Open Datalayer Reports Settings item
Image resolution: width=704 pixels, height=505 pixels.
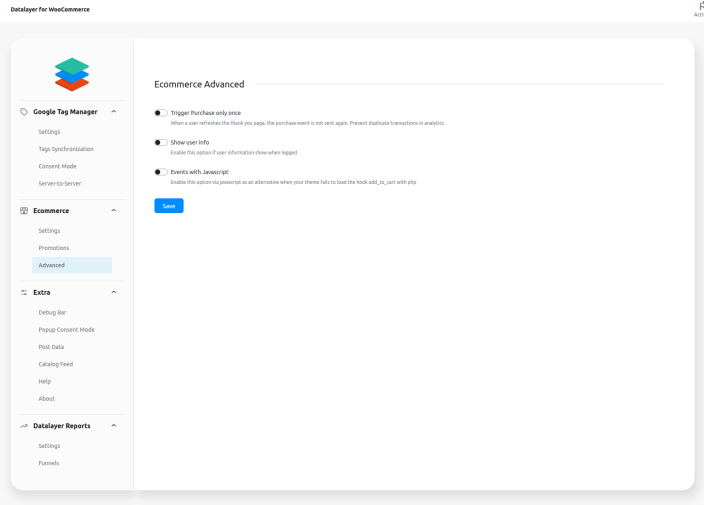pos(49,446)
